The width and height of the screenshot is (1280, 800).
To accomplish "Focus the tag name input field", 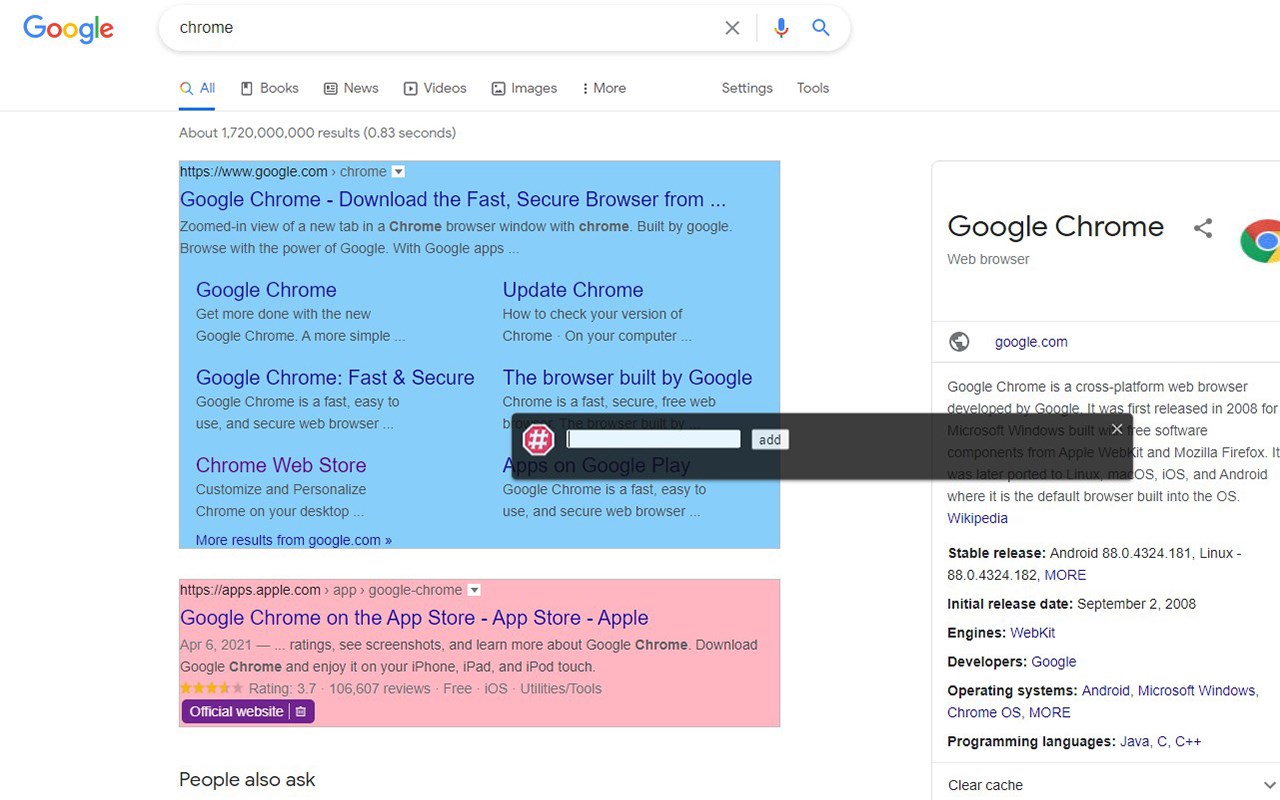I will (x=653, y=439).
